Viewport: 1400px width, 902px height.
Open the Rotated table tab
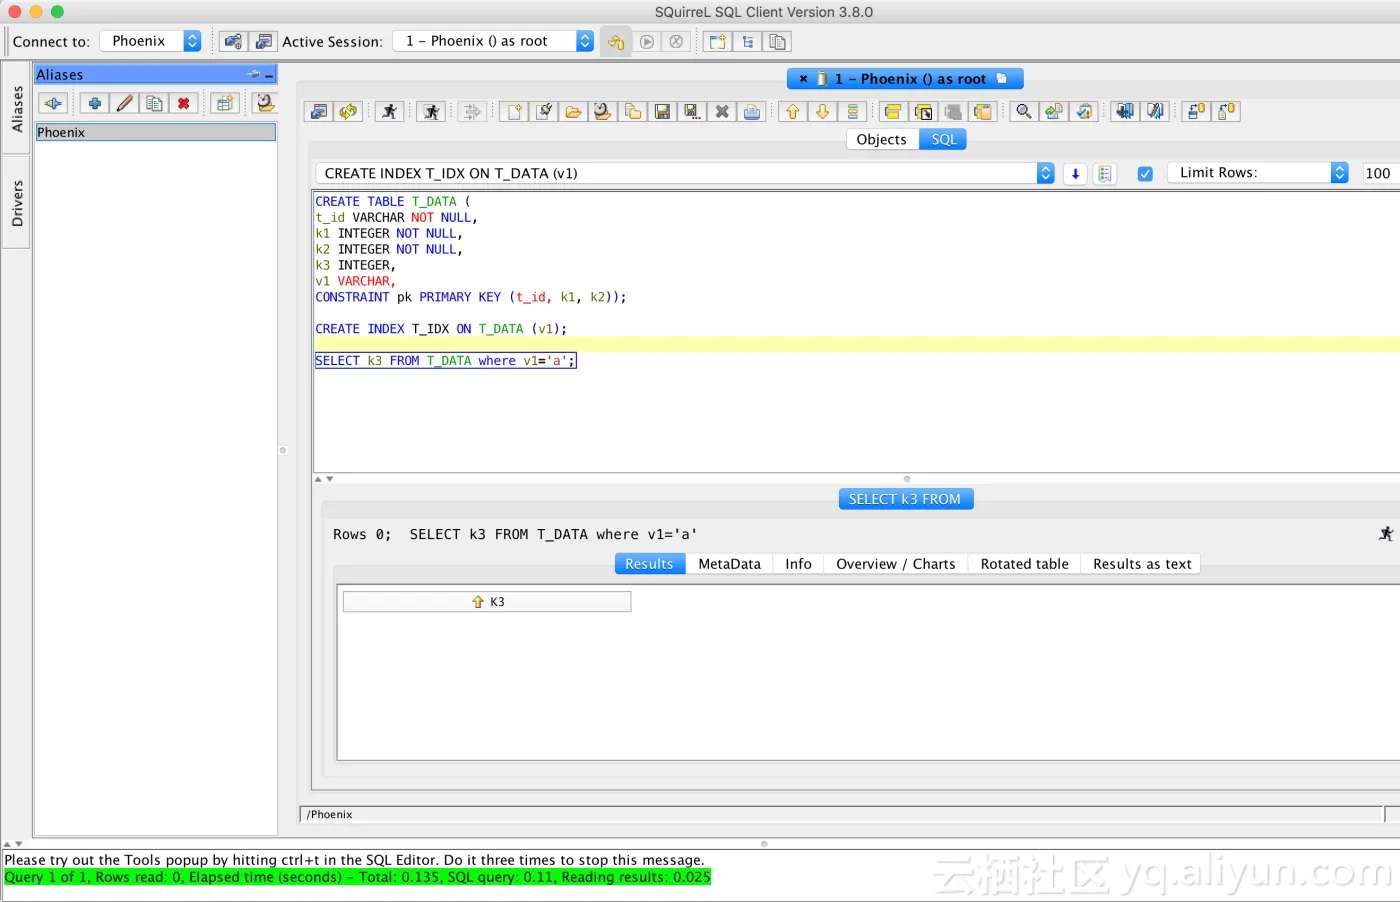[x=1024, y=564]
